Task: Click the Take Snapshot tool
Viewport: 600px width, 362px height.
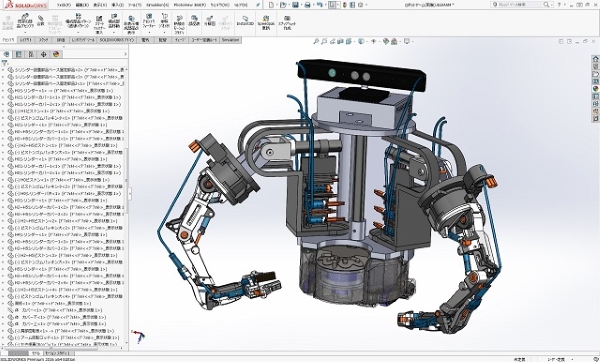Action: point(287,22)
